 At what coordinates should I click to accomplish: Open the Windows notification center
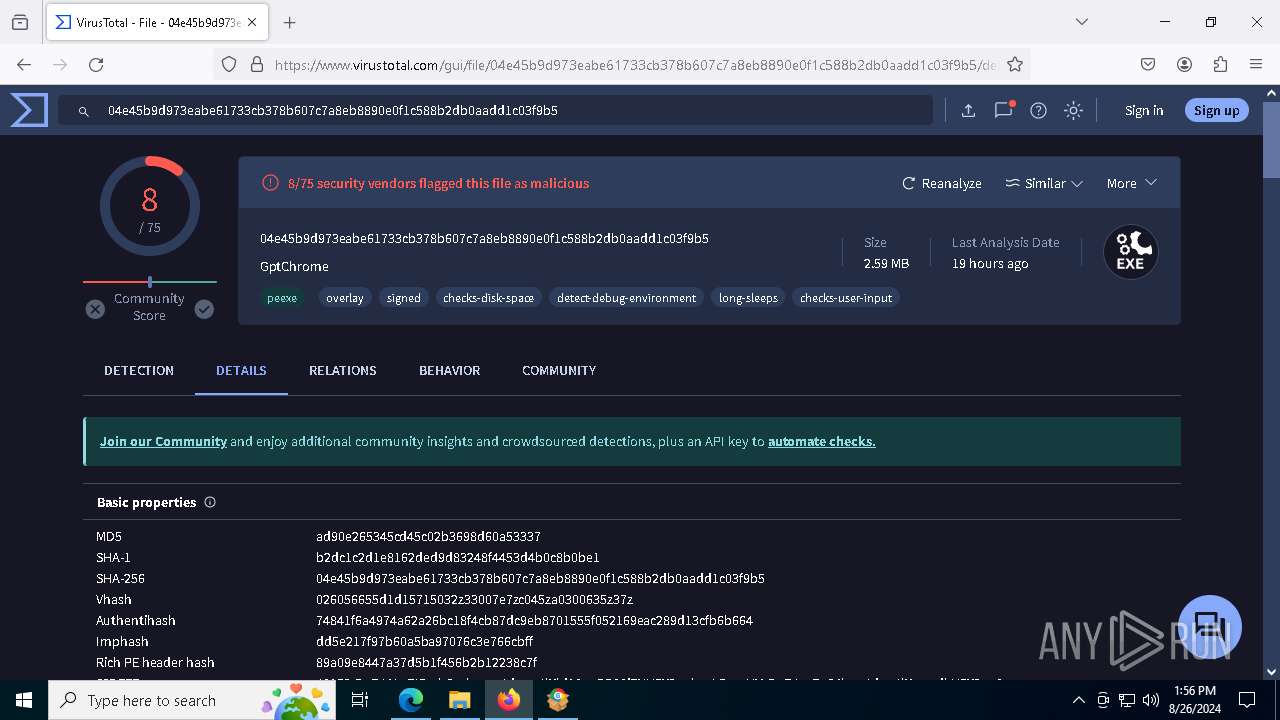tap(1247, 700)
